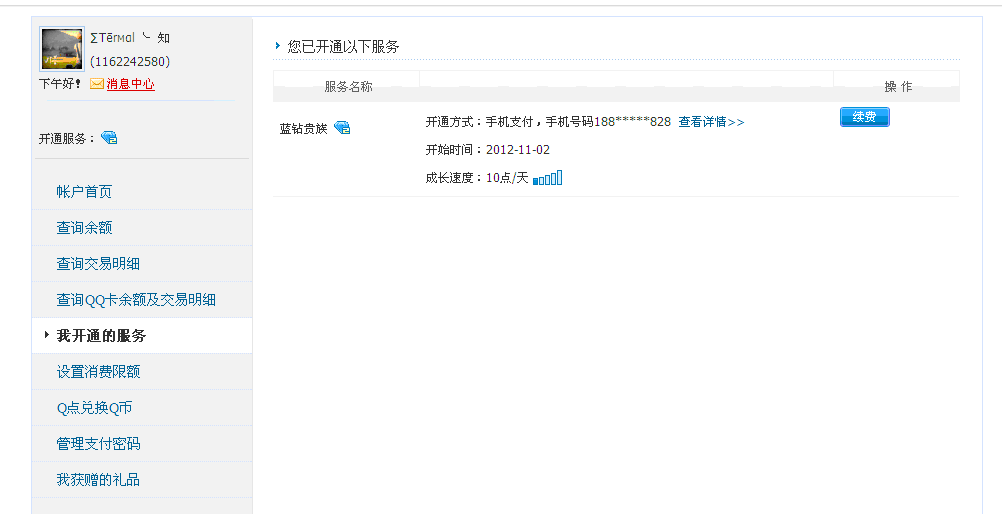Click the start date 2012-11-02
1002x514 pixels.
(518, 150)
